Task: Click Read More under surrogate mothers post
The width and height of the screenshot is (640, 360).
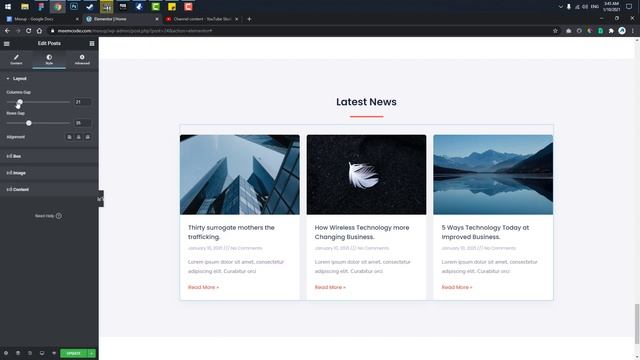Action: 203,287
